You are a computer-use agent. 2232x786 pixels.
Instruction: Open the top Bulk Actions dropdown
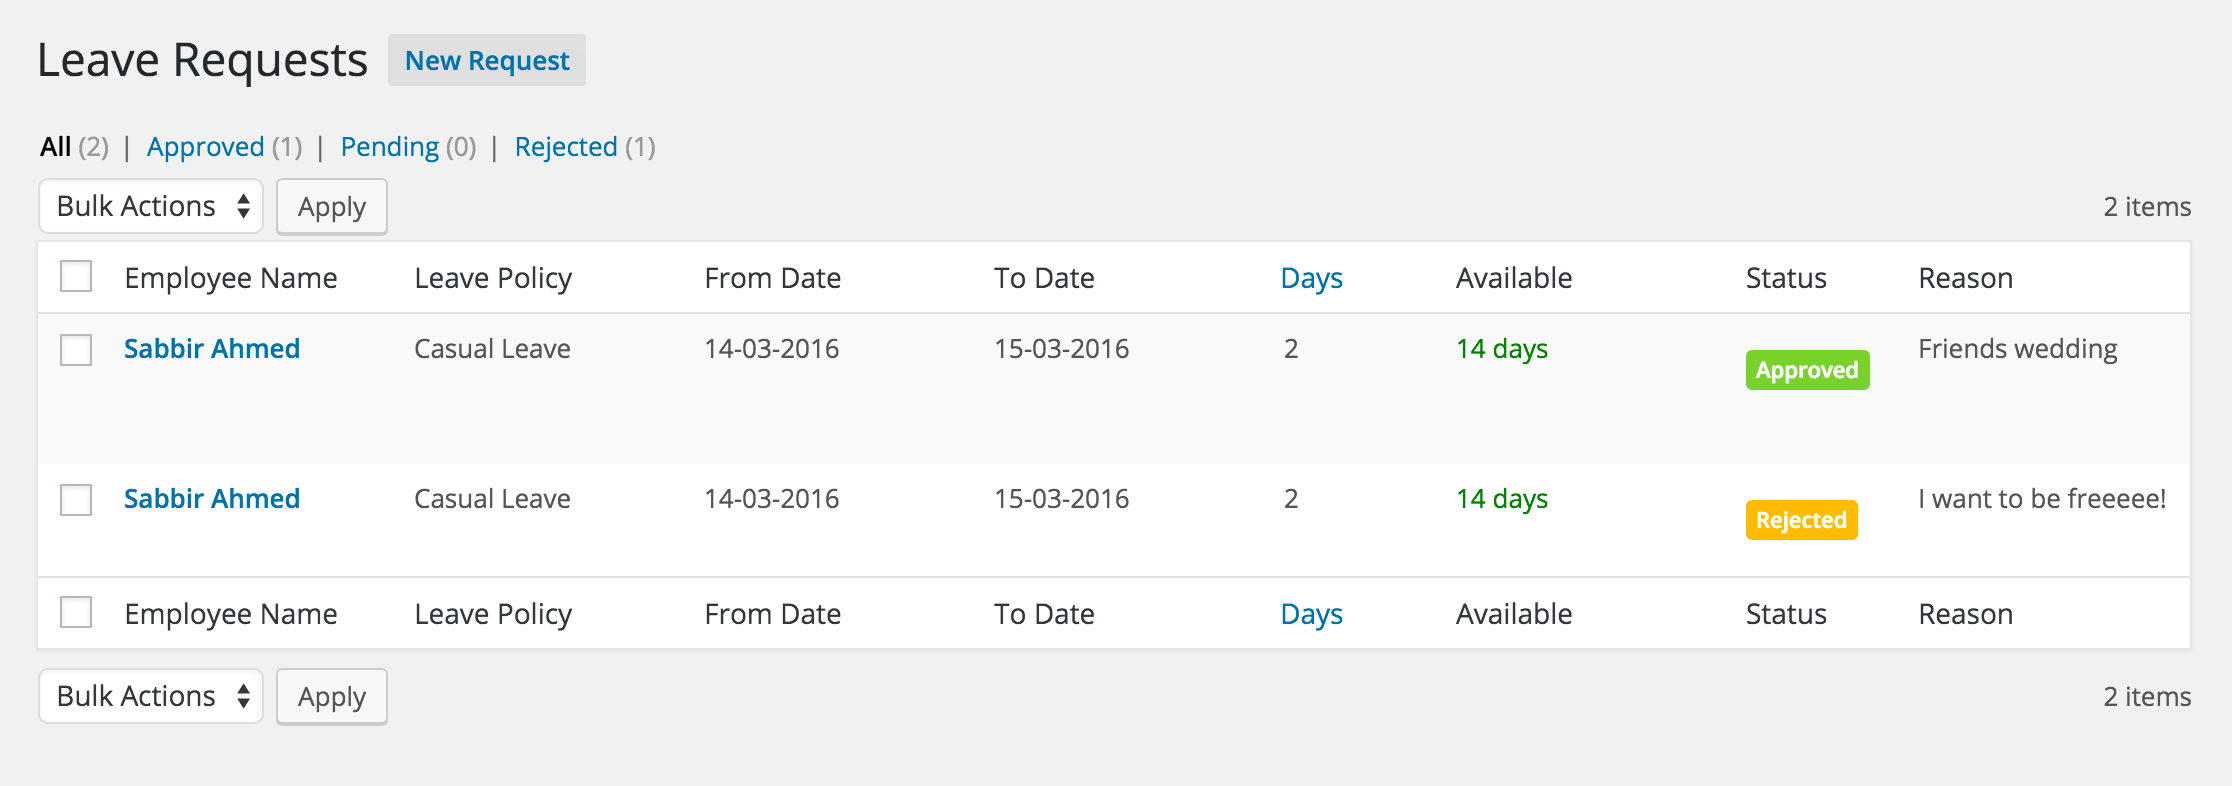tap(151, 206)
